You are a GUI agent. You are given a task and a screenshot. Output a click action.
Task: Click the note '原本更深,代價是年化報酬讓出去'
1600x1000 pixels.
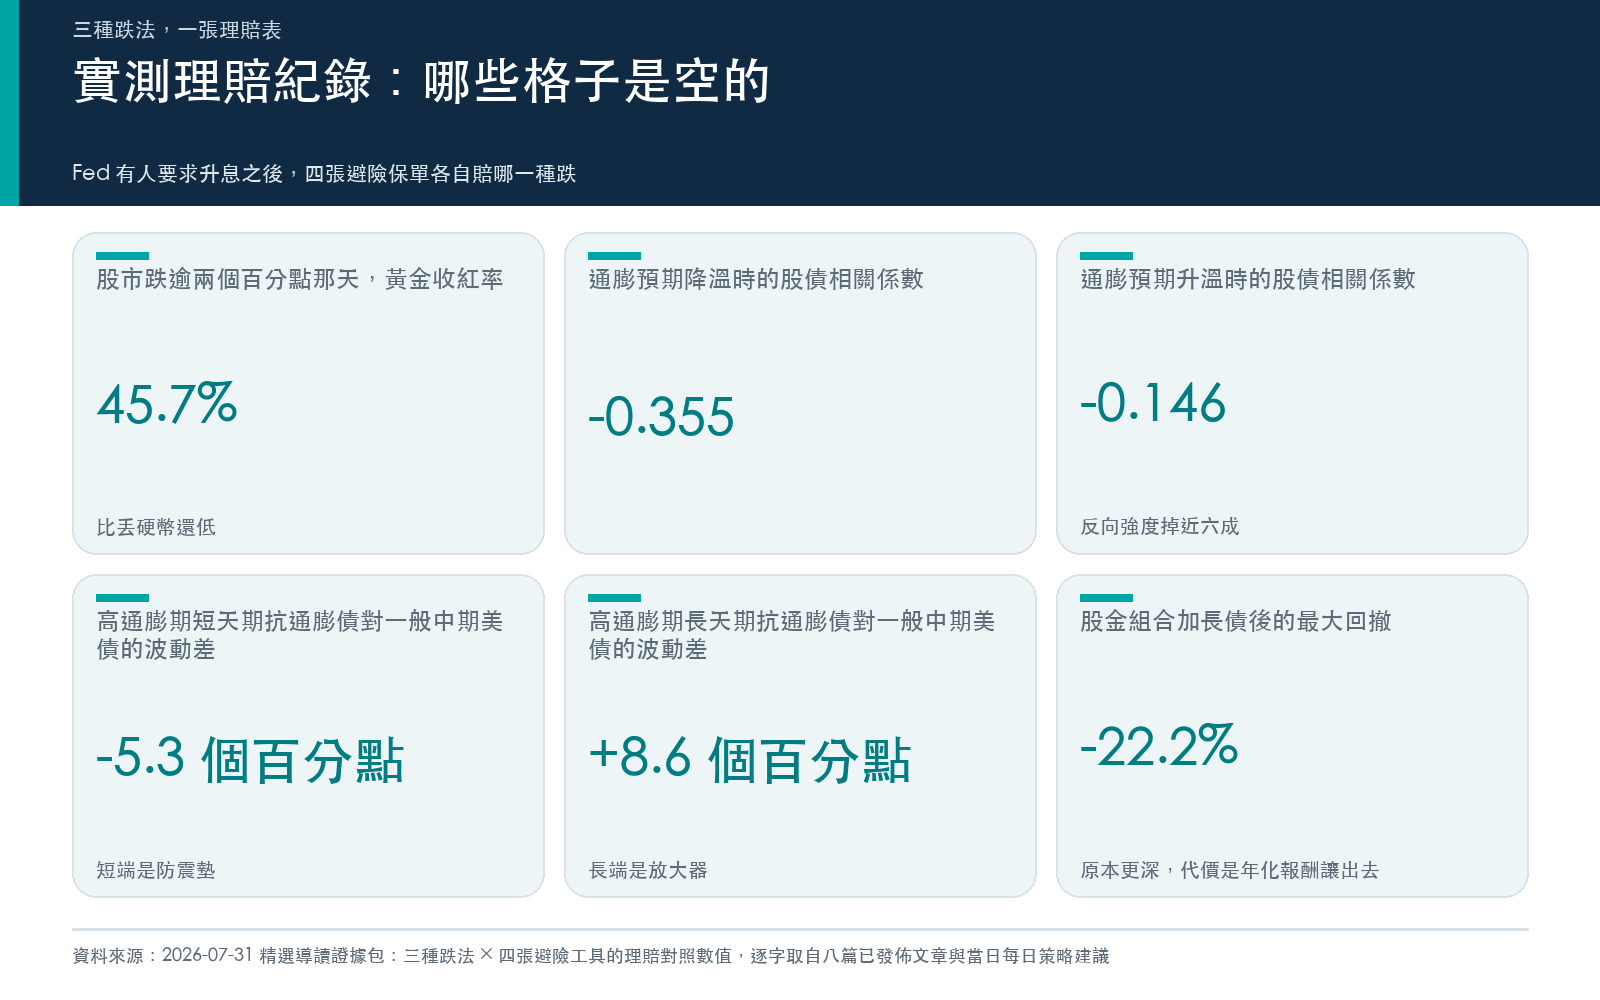1230,870
